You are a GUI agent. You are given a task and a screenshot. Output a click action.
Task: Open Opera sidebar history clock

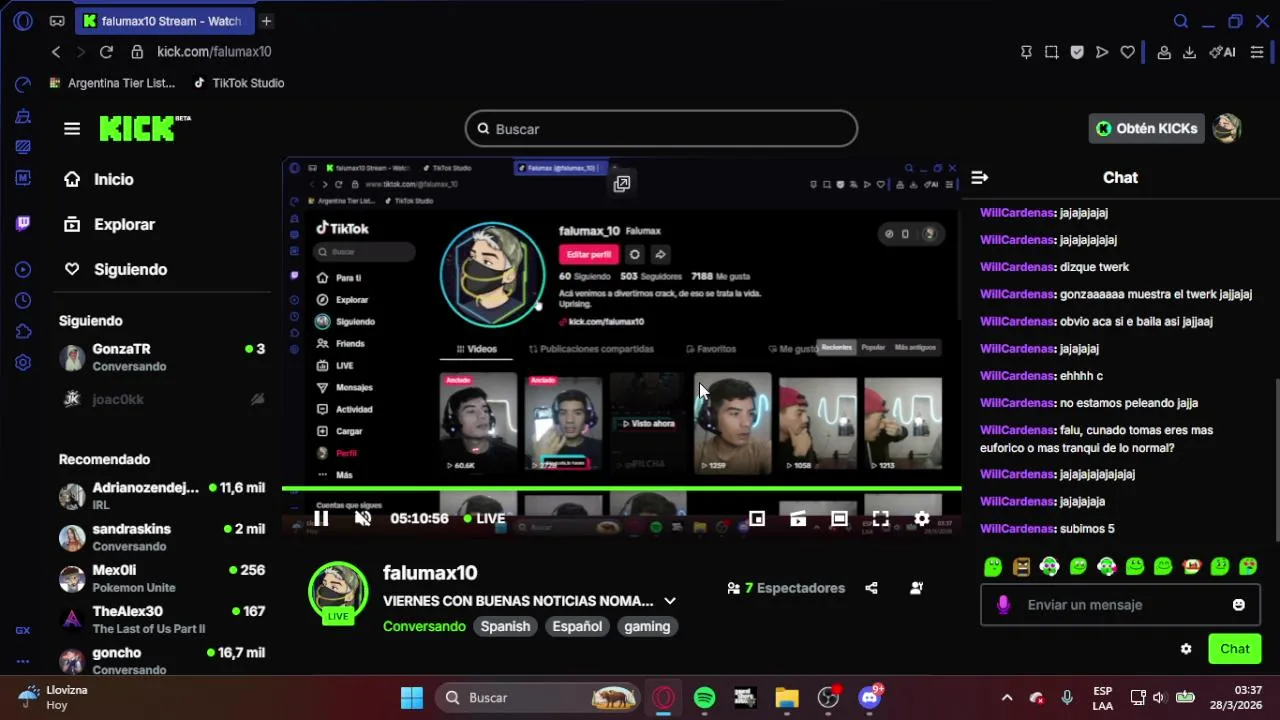click(23, 300)
